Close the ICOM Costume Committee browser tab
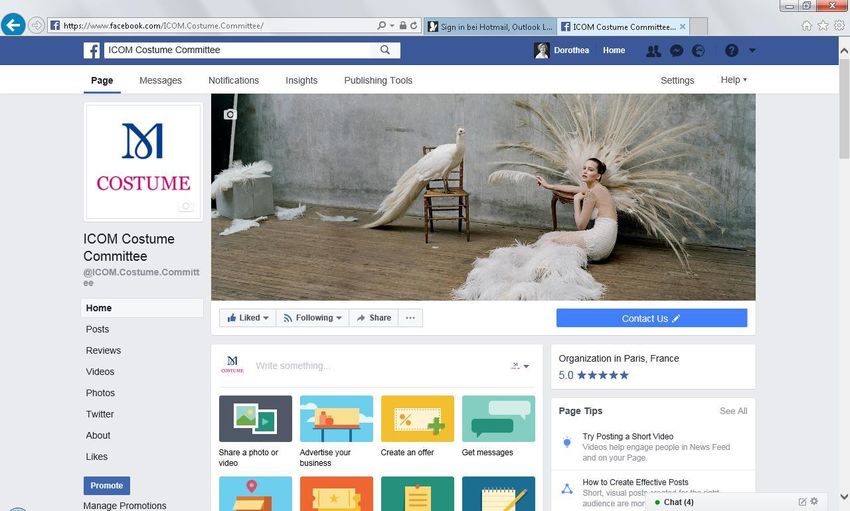The image size is (850, 511). tap(682, 27)
